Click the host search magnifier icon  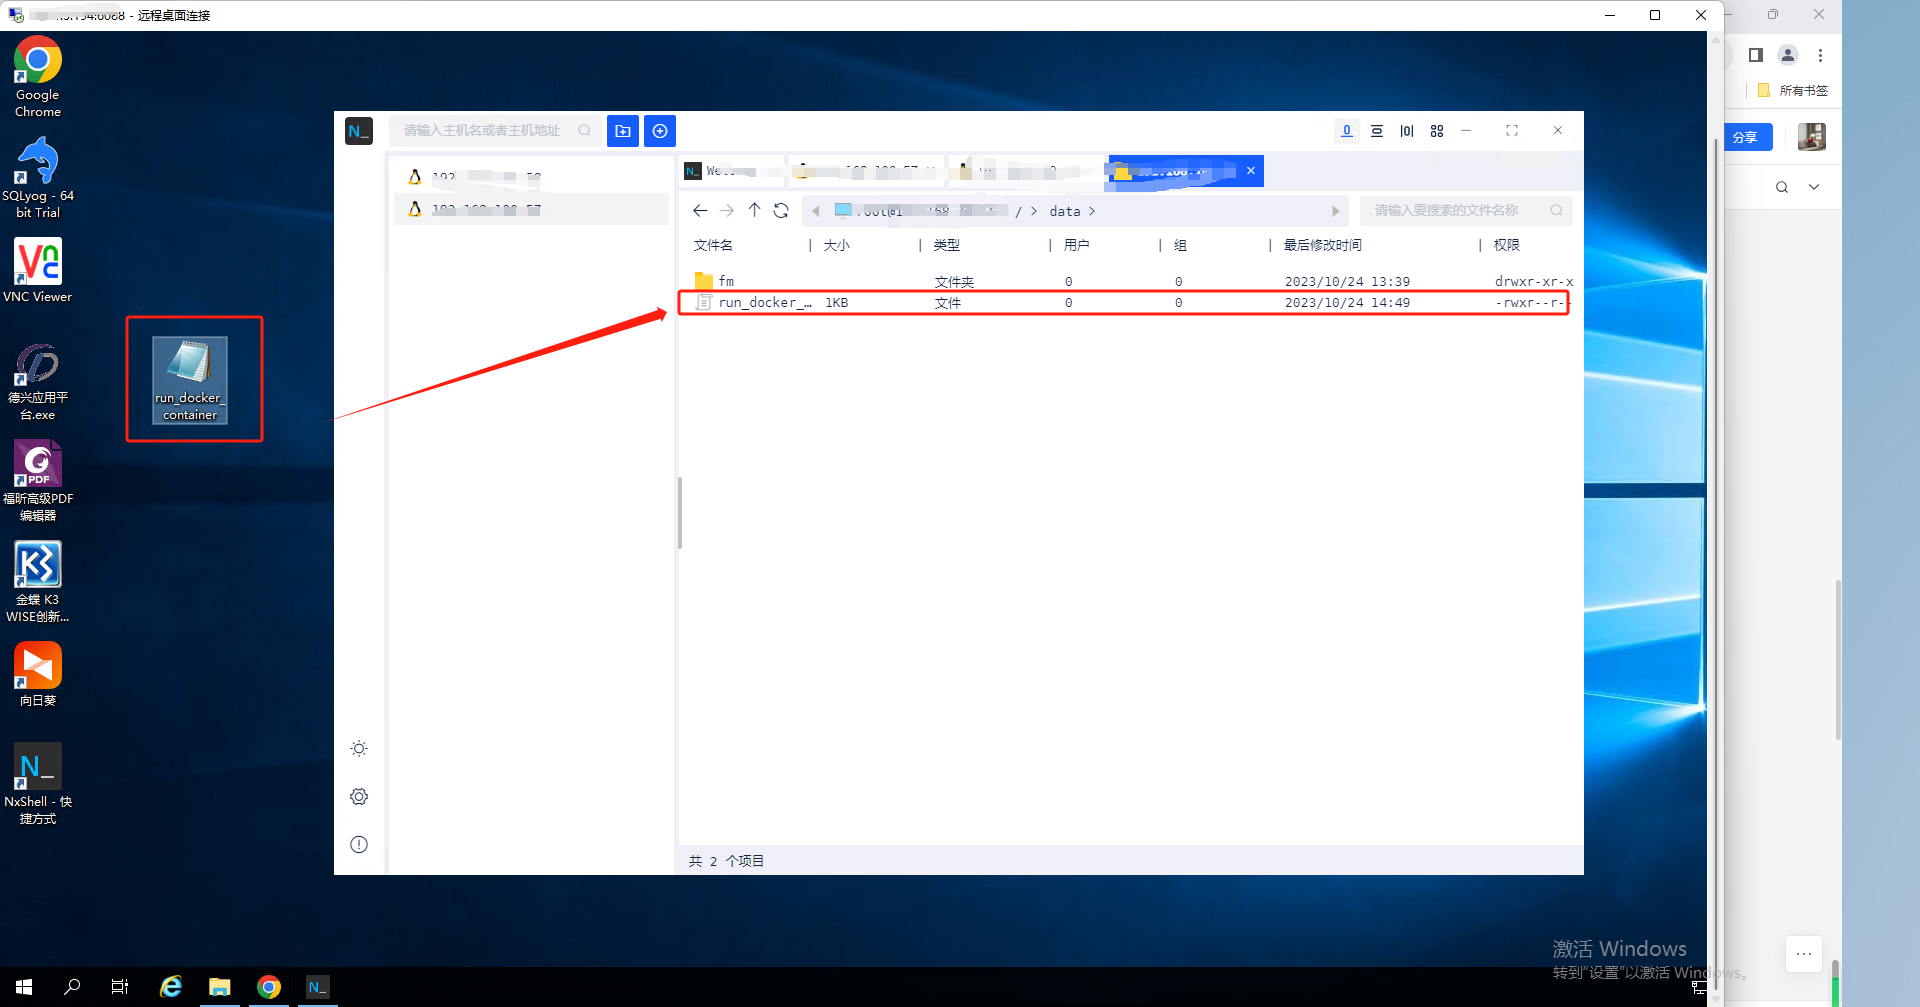[x=584, y=130]
